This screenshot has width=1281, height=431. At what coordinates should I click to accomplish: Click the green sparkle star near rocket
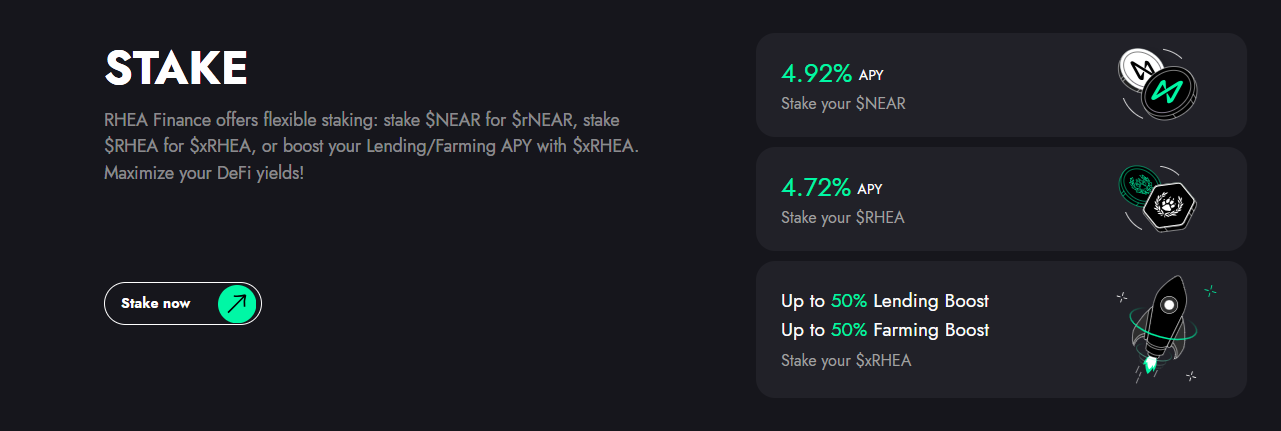(x=1210, y=291)
